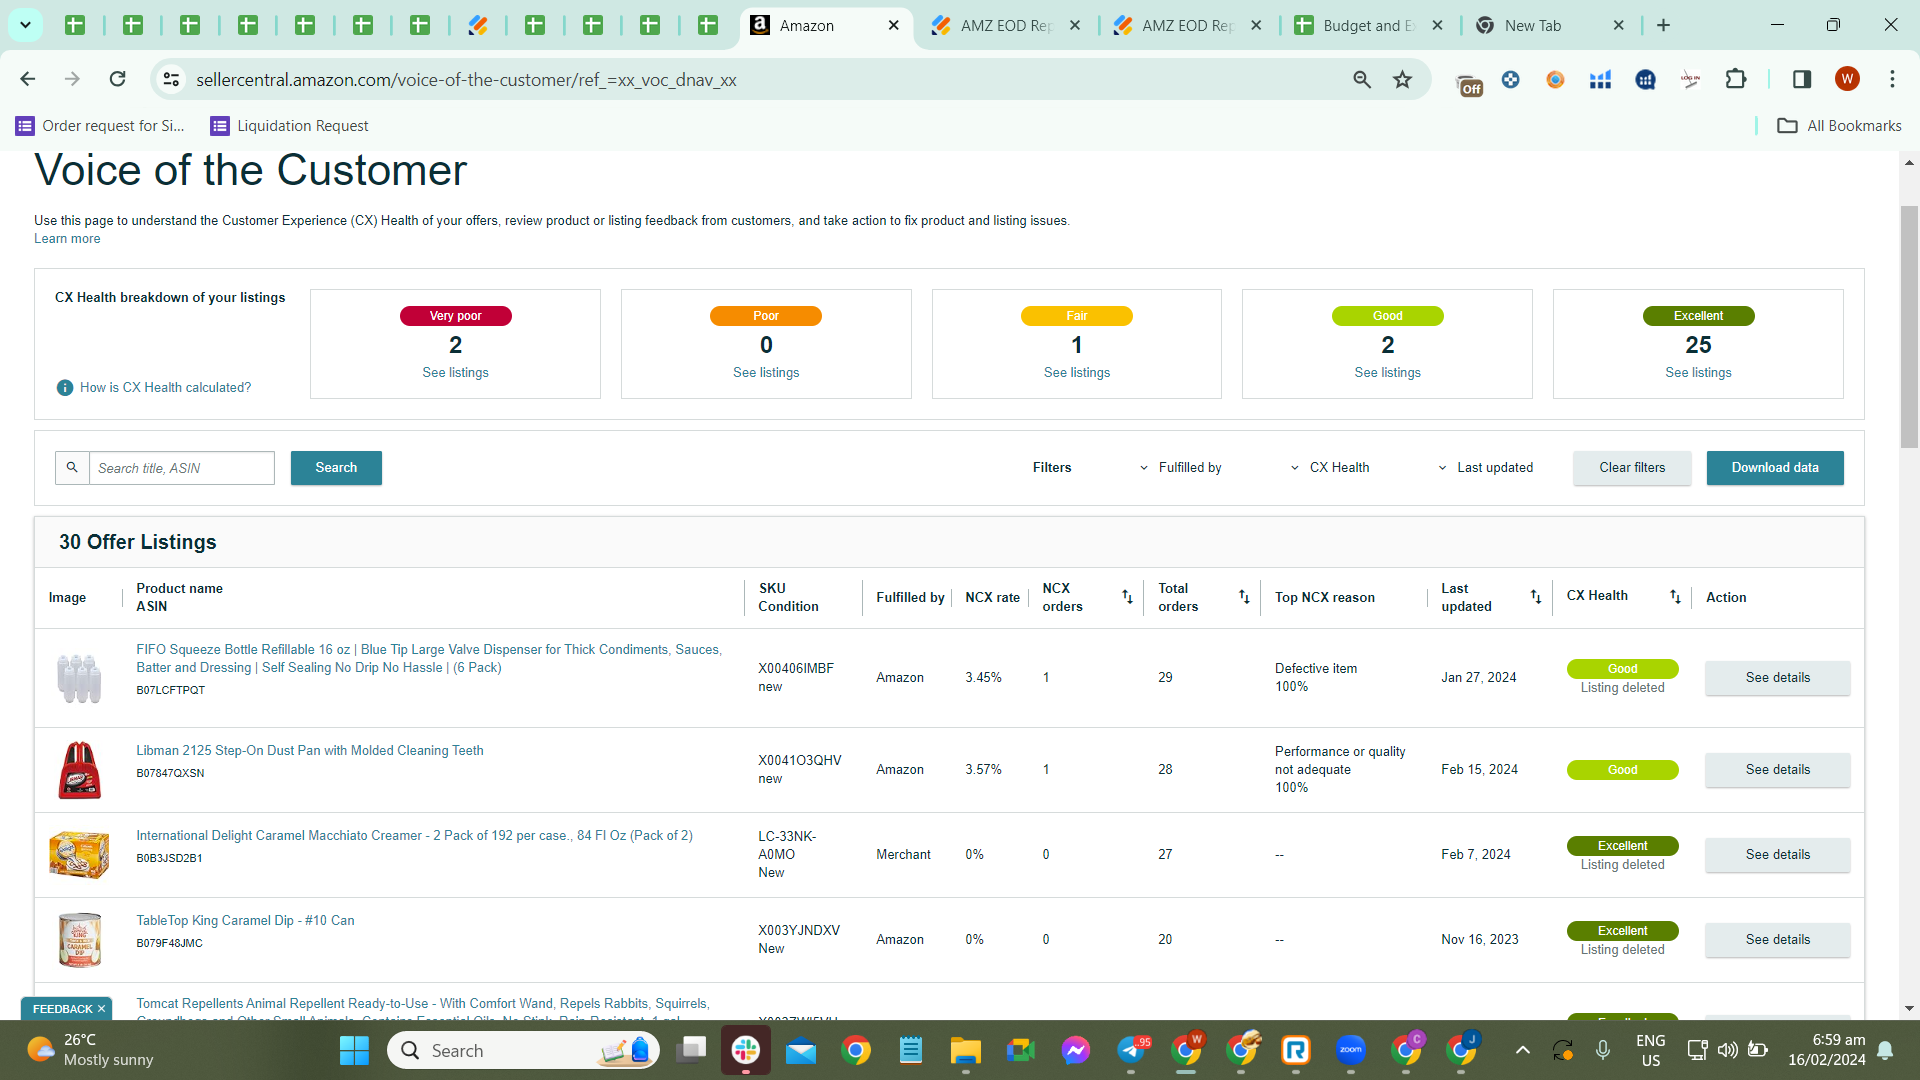
Task: Open the tab search dropdown arrow
Action: point(25,25)
